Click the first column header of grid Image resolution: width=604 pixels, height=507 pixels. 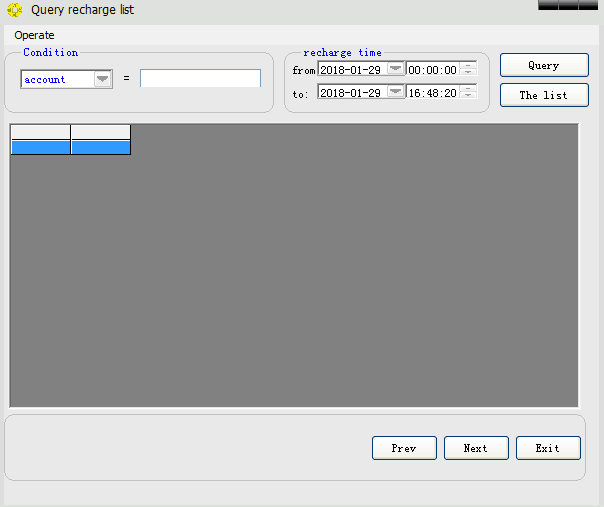pyautogui.click(x=40, y=132)
